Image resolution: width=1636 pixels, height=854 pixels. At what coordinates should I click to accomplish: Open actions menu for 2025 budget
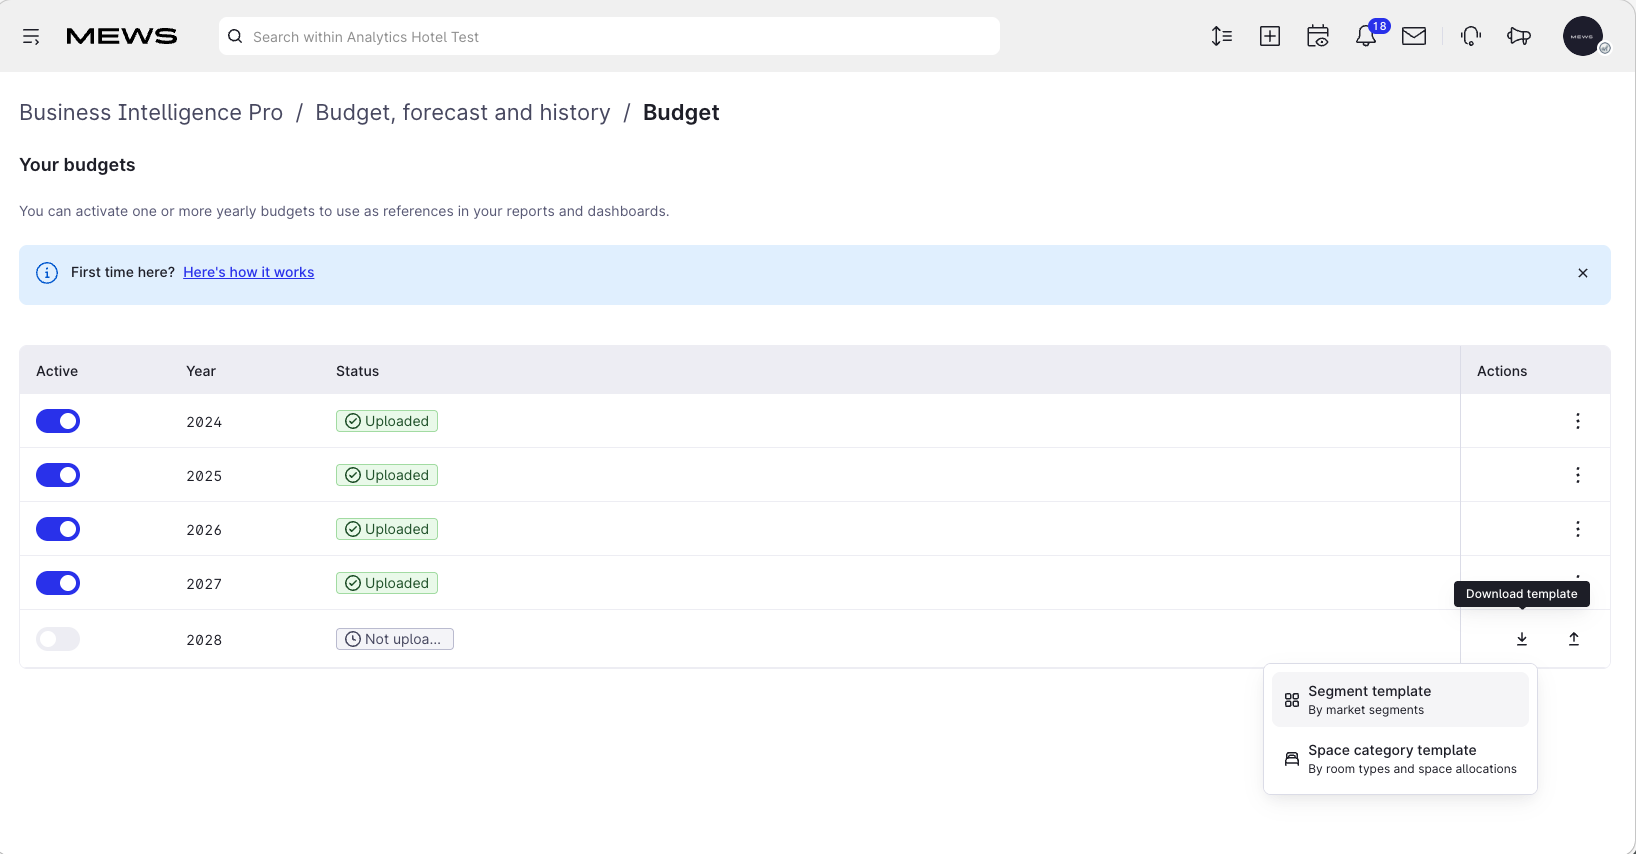[x=1578, y=475]
